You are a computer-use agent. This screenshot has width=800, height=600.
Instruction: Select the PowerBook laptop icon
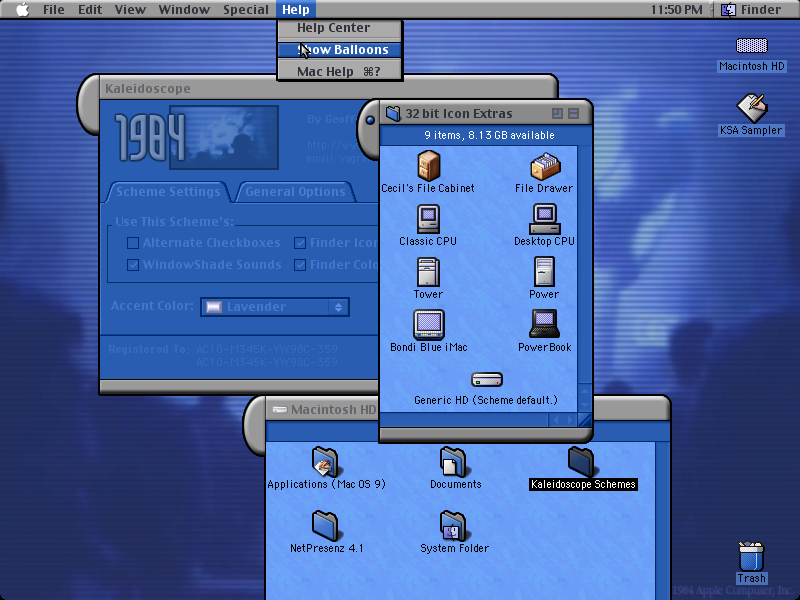click(544, 324)
